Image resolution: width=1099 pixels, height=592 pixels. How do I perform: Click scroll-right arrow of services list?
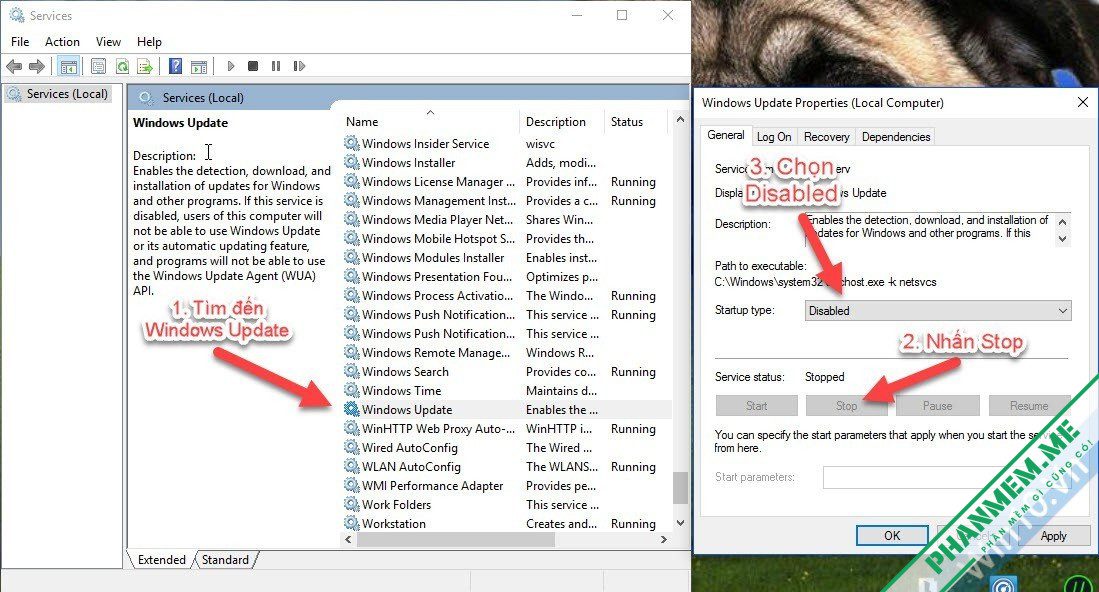664,539
